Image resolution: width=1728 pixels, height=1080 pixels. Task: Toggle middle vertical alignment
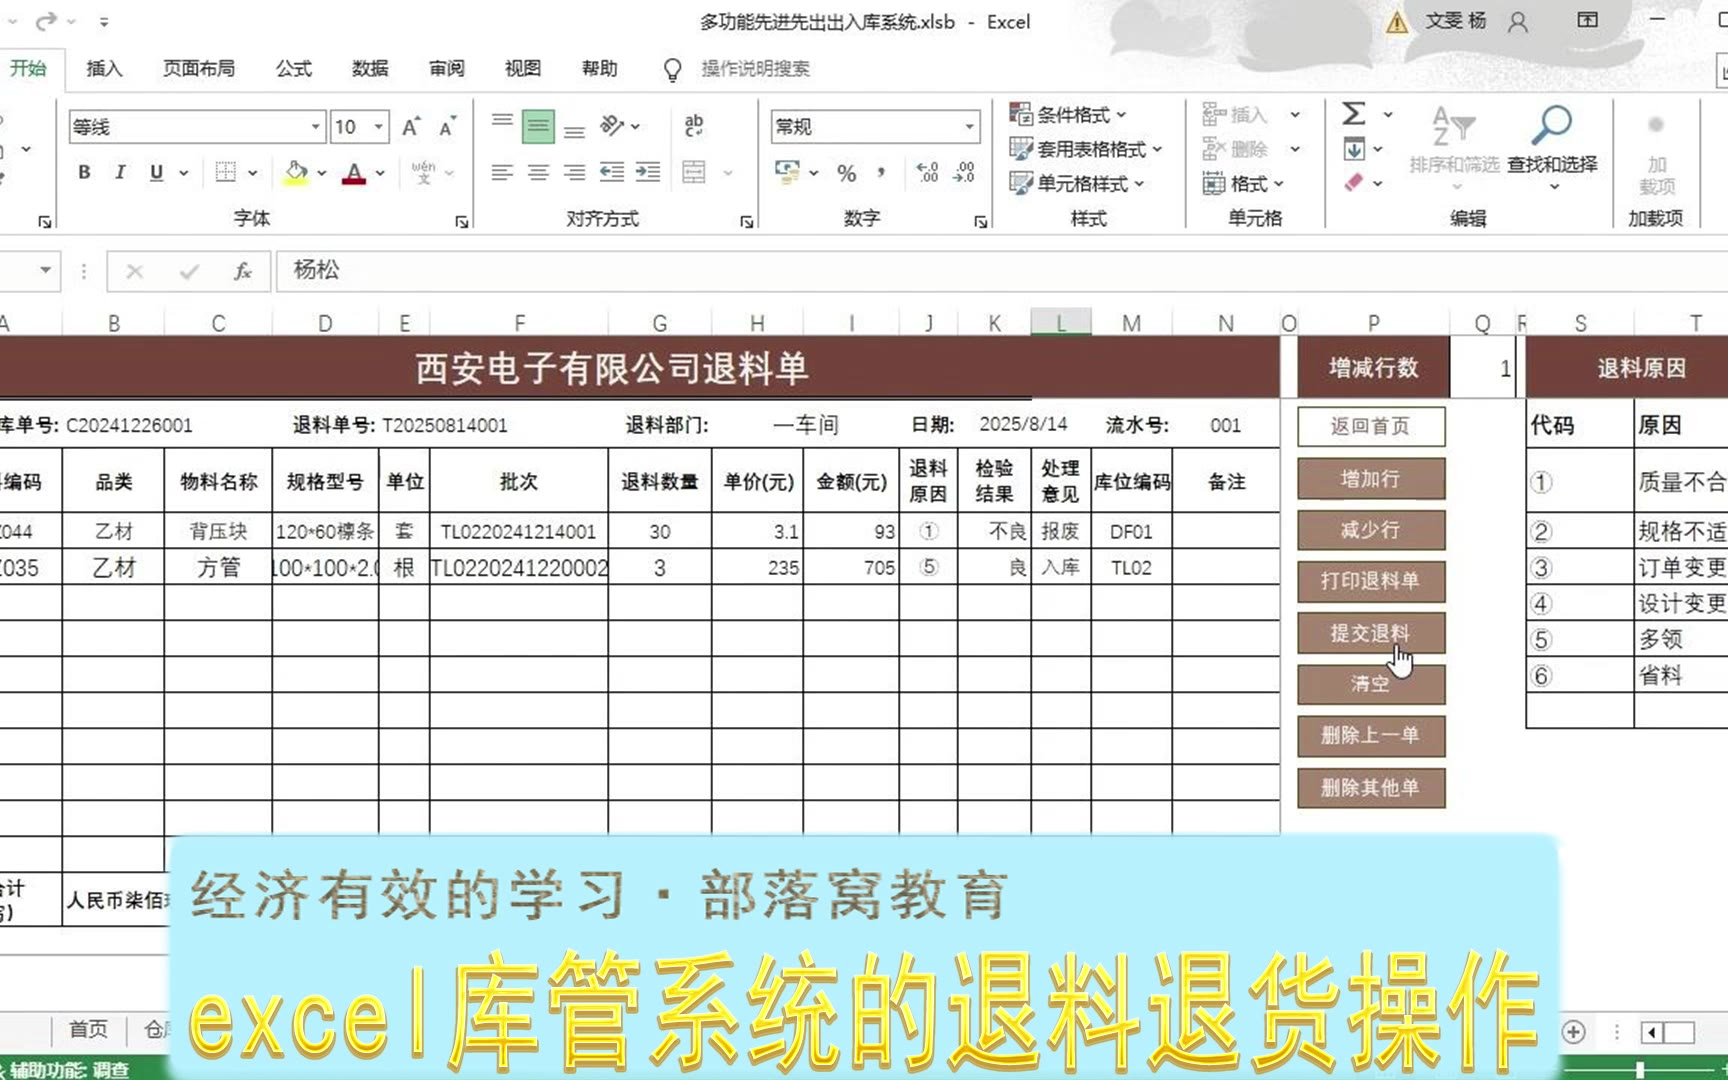tap(538, 126)
